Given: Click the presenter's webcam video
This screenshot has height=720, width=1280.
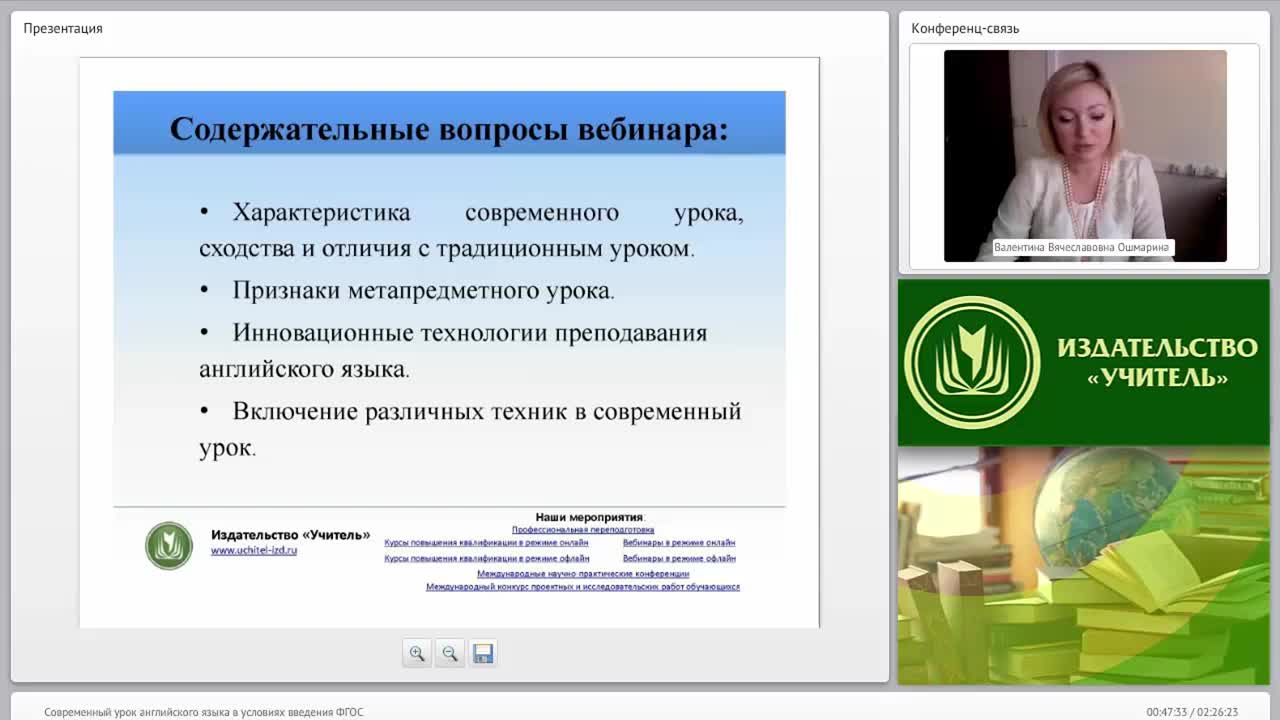Looking at the screenshot, I should click(1085, 156).
